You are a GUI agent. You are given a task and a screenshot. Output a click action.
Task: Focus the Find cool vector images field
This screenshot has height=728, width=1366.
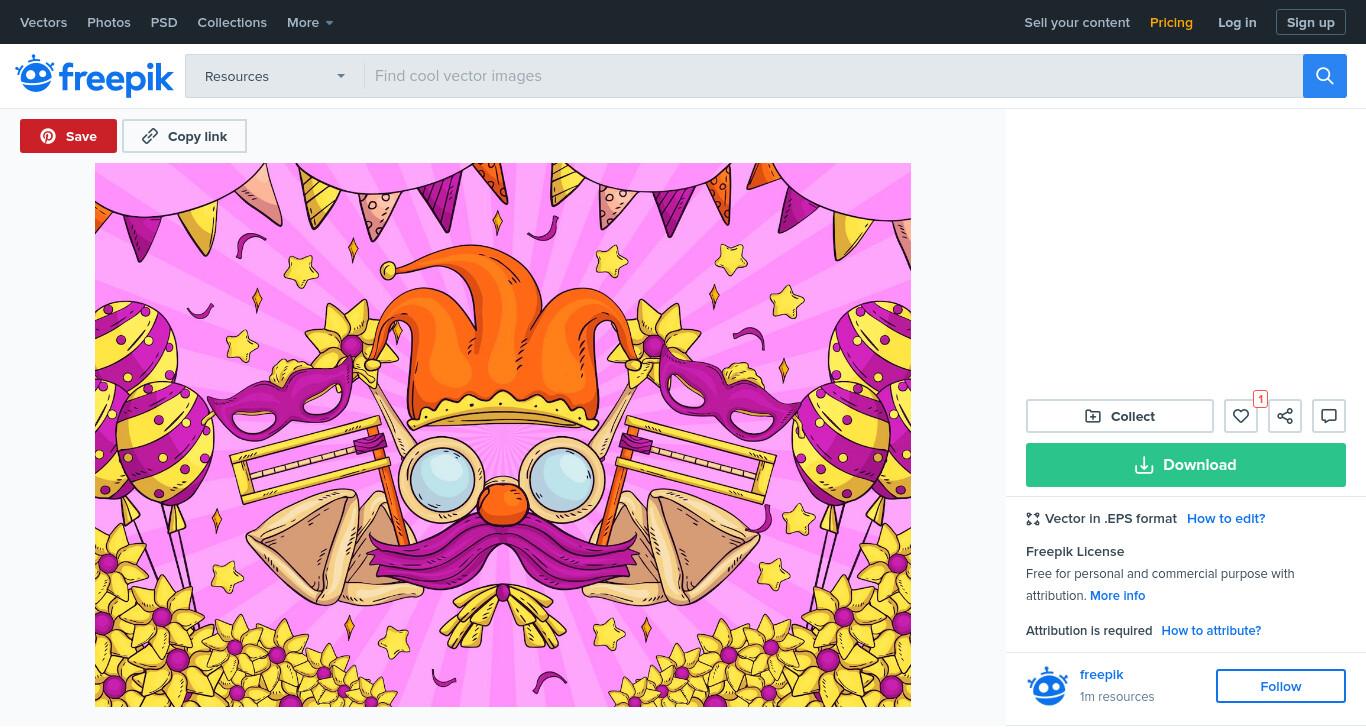tap(833, 76)
